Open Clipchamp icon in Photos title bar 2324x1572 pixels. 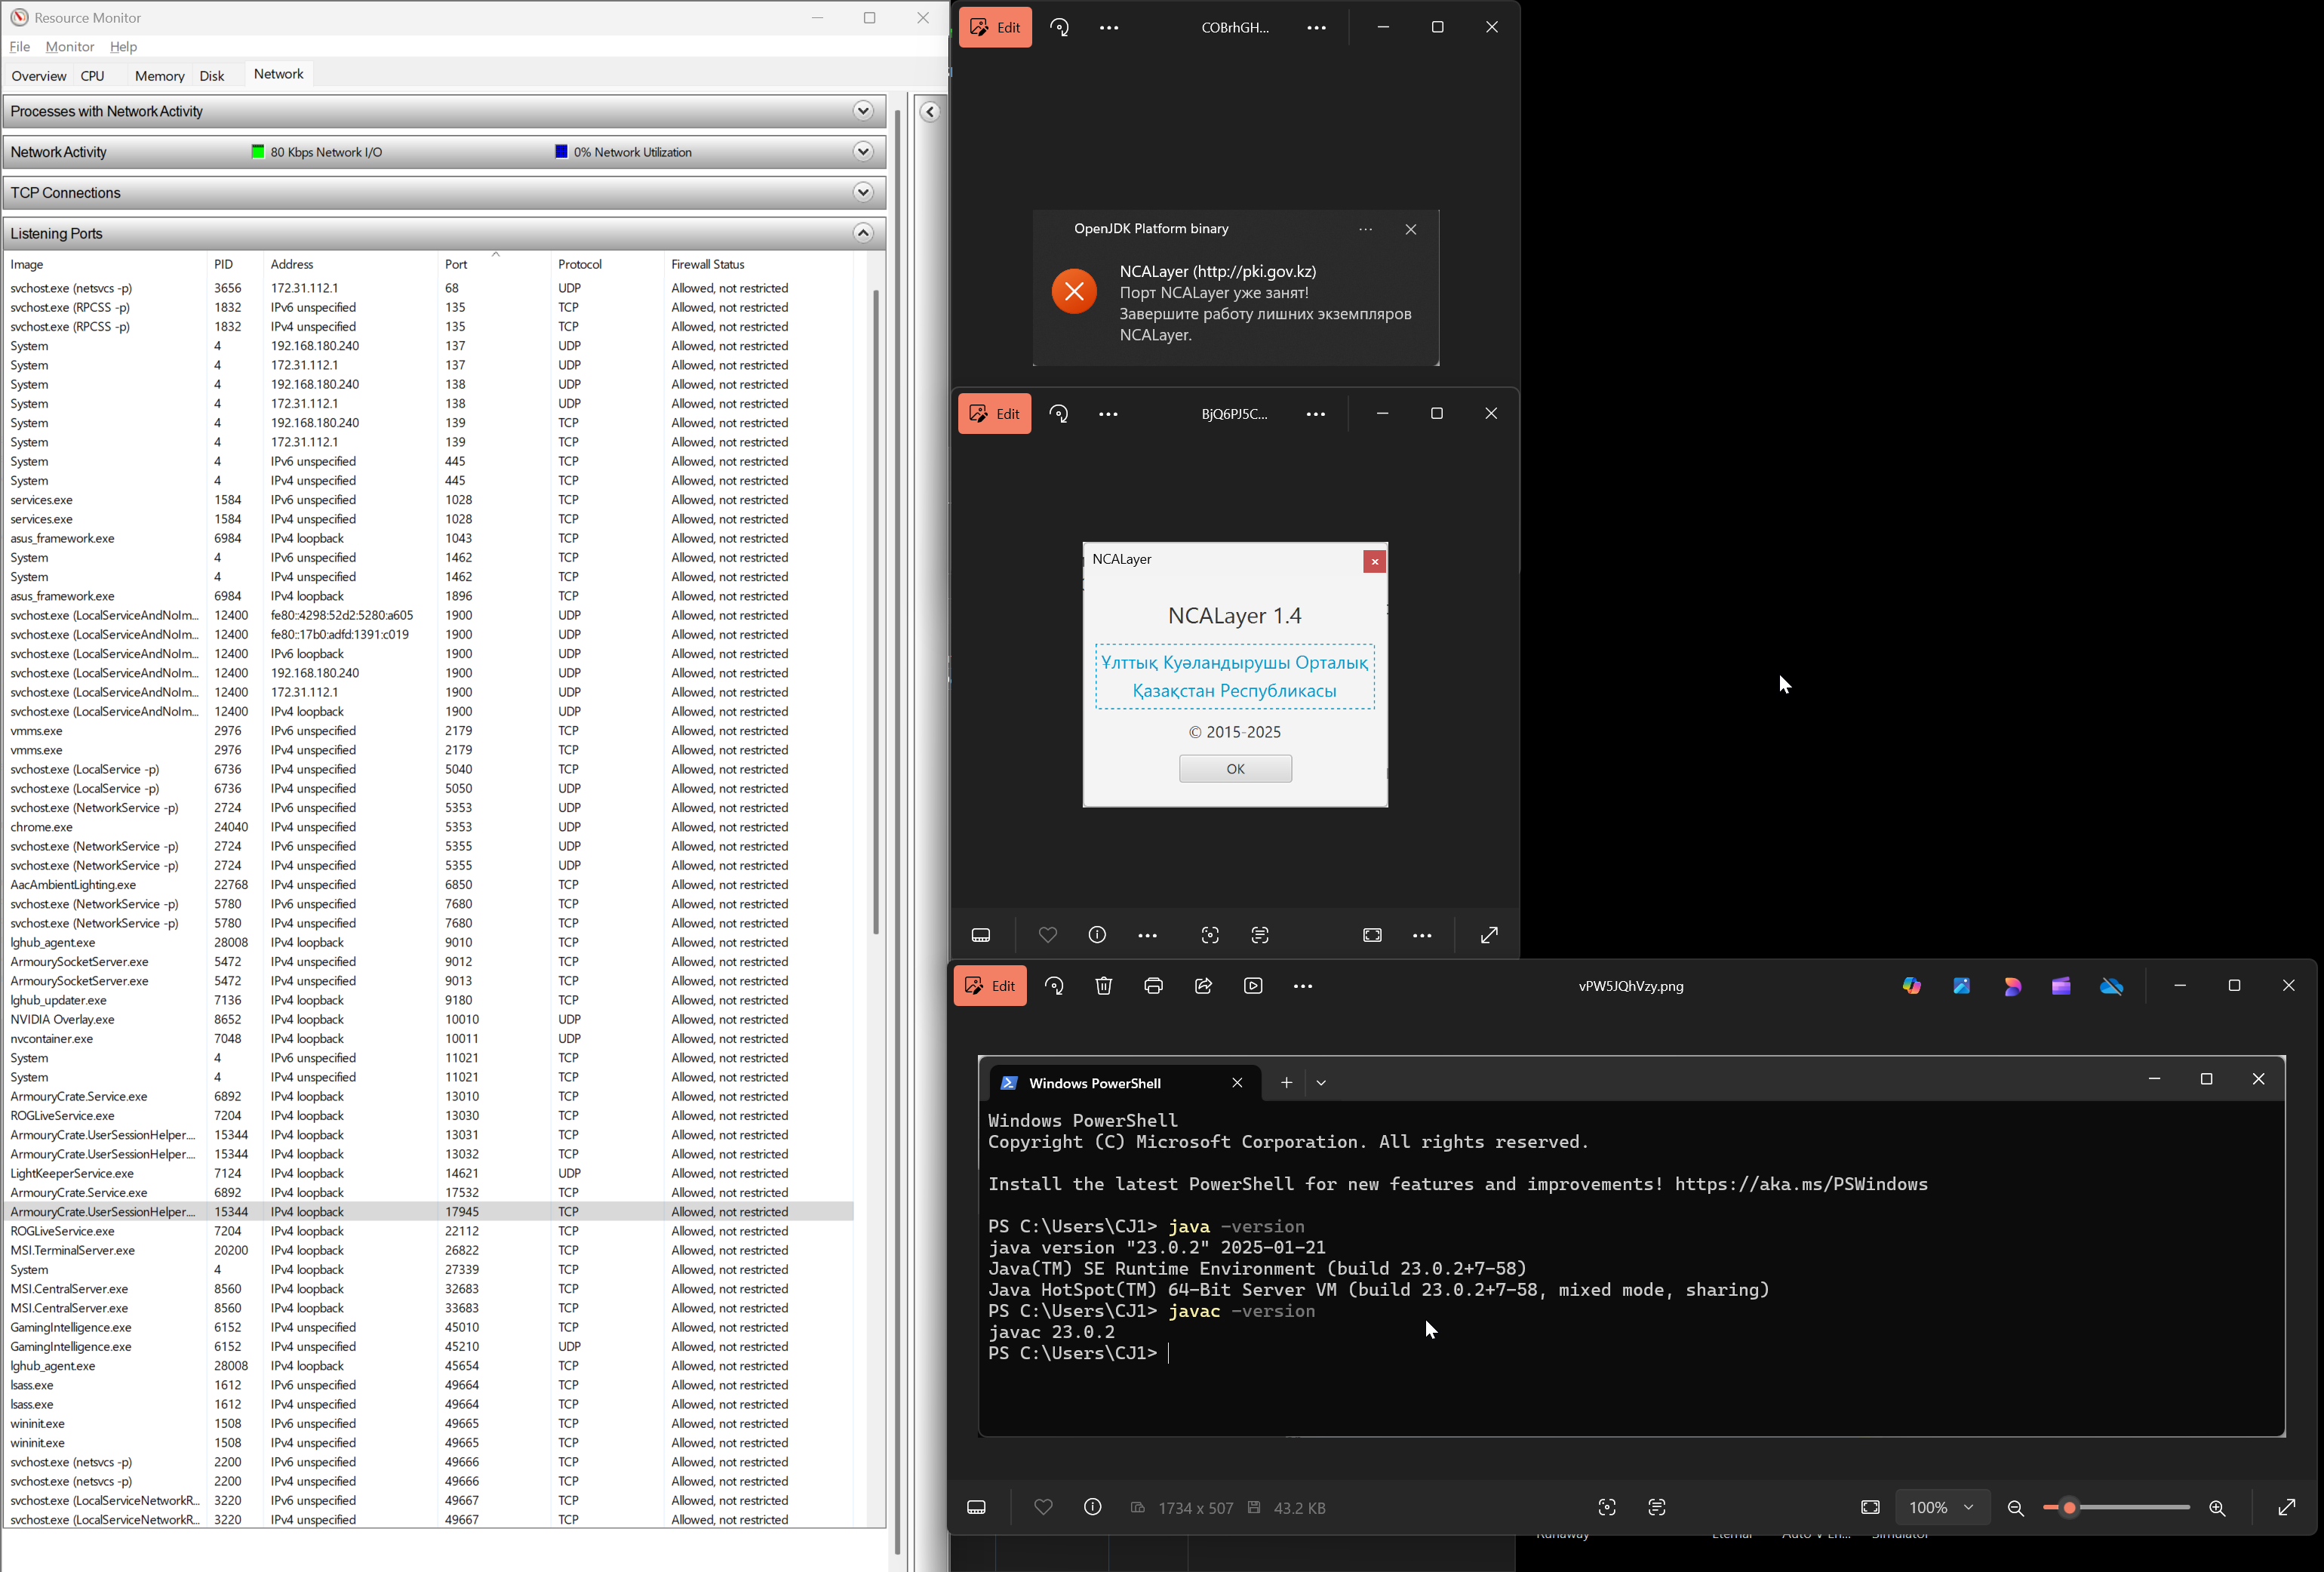pyautogui.click(x=2061, y=986)
